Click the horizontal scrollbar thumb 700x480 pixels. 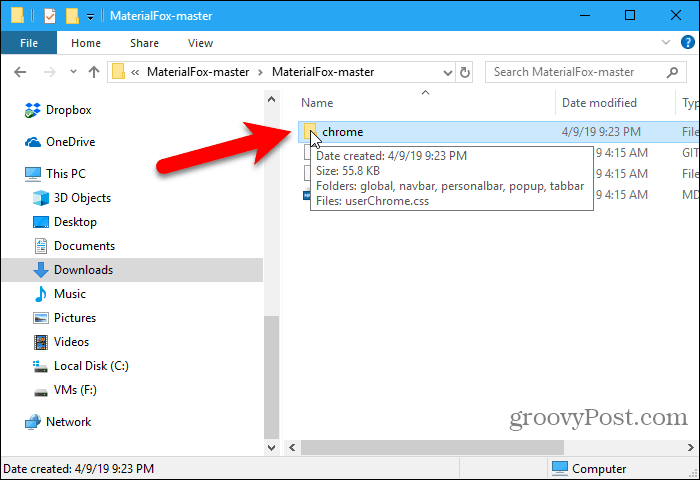click(x=432, y=447)
